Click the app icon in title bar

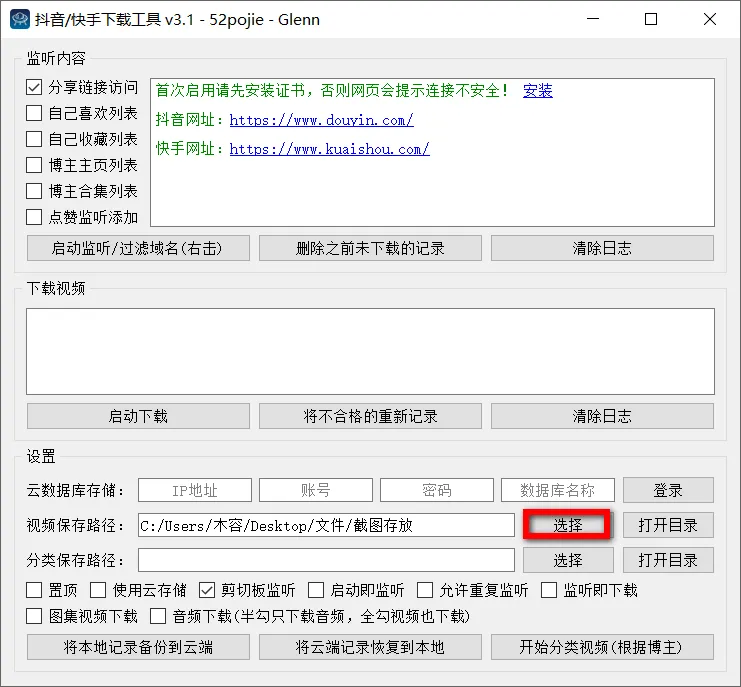point(19,19)
